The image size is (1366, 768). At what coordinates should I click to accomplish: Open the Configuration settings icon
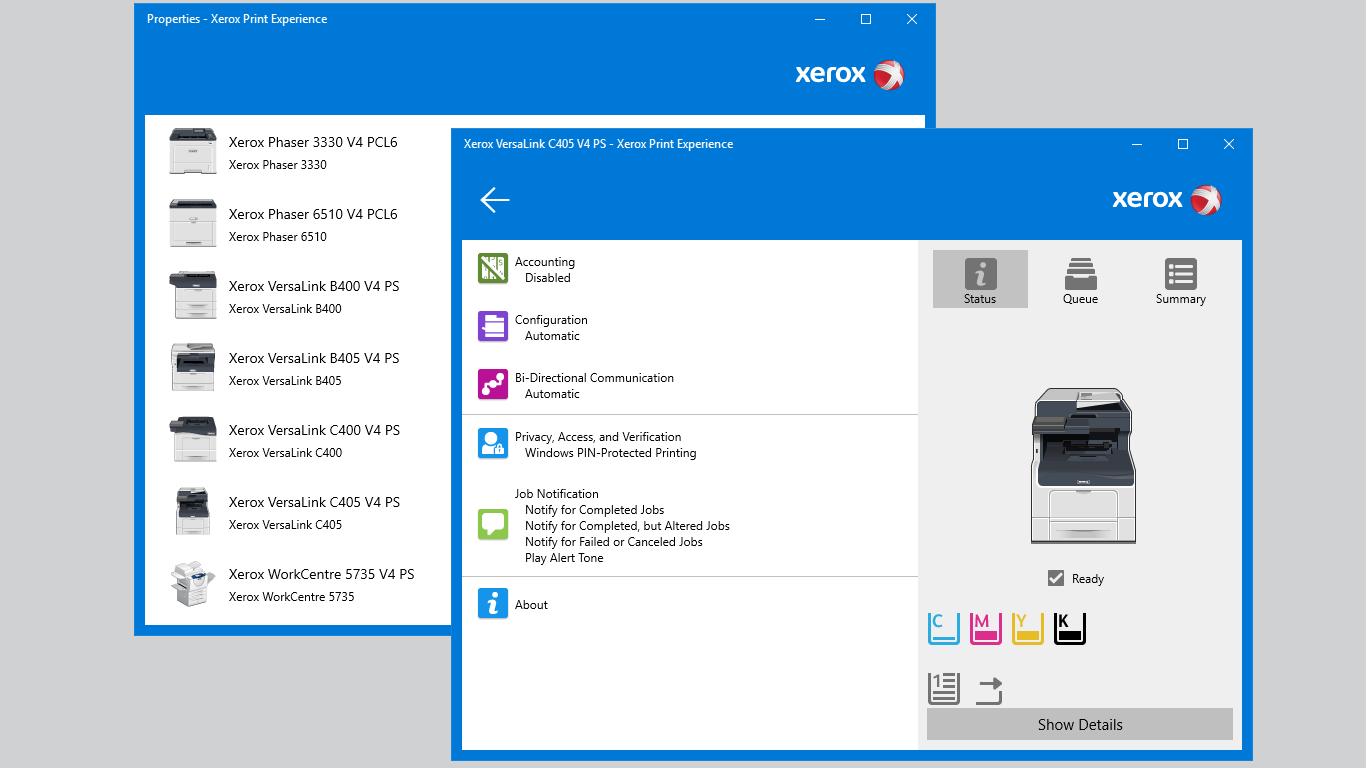pyautogui.click(x=493, y=326)
